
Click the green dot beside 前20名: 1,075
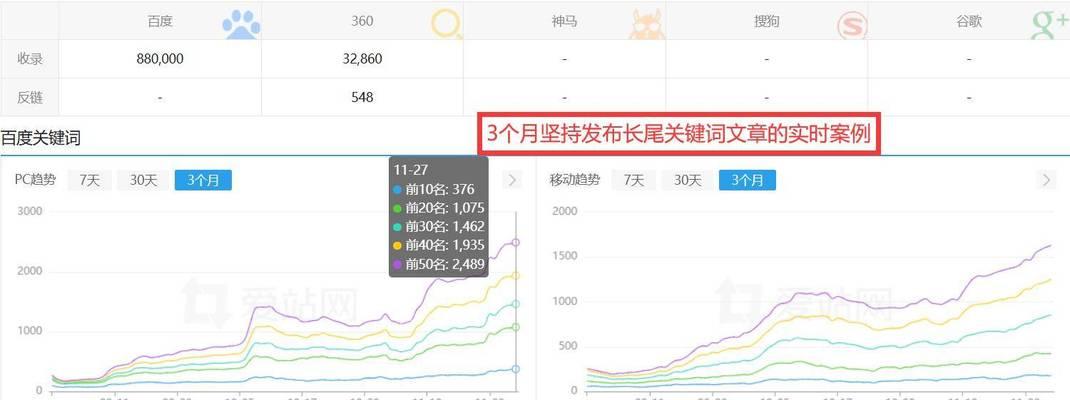tap(398, 208)
